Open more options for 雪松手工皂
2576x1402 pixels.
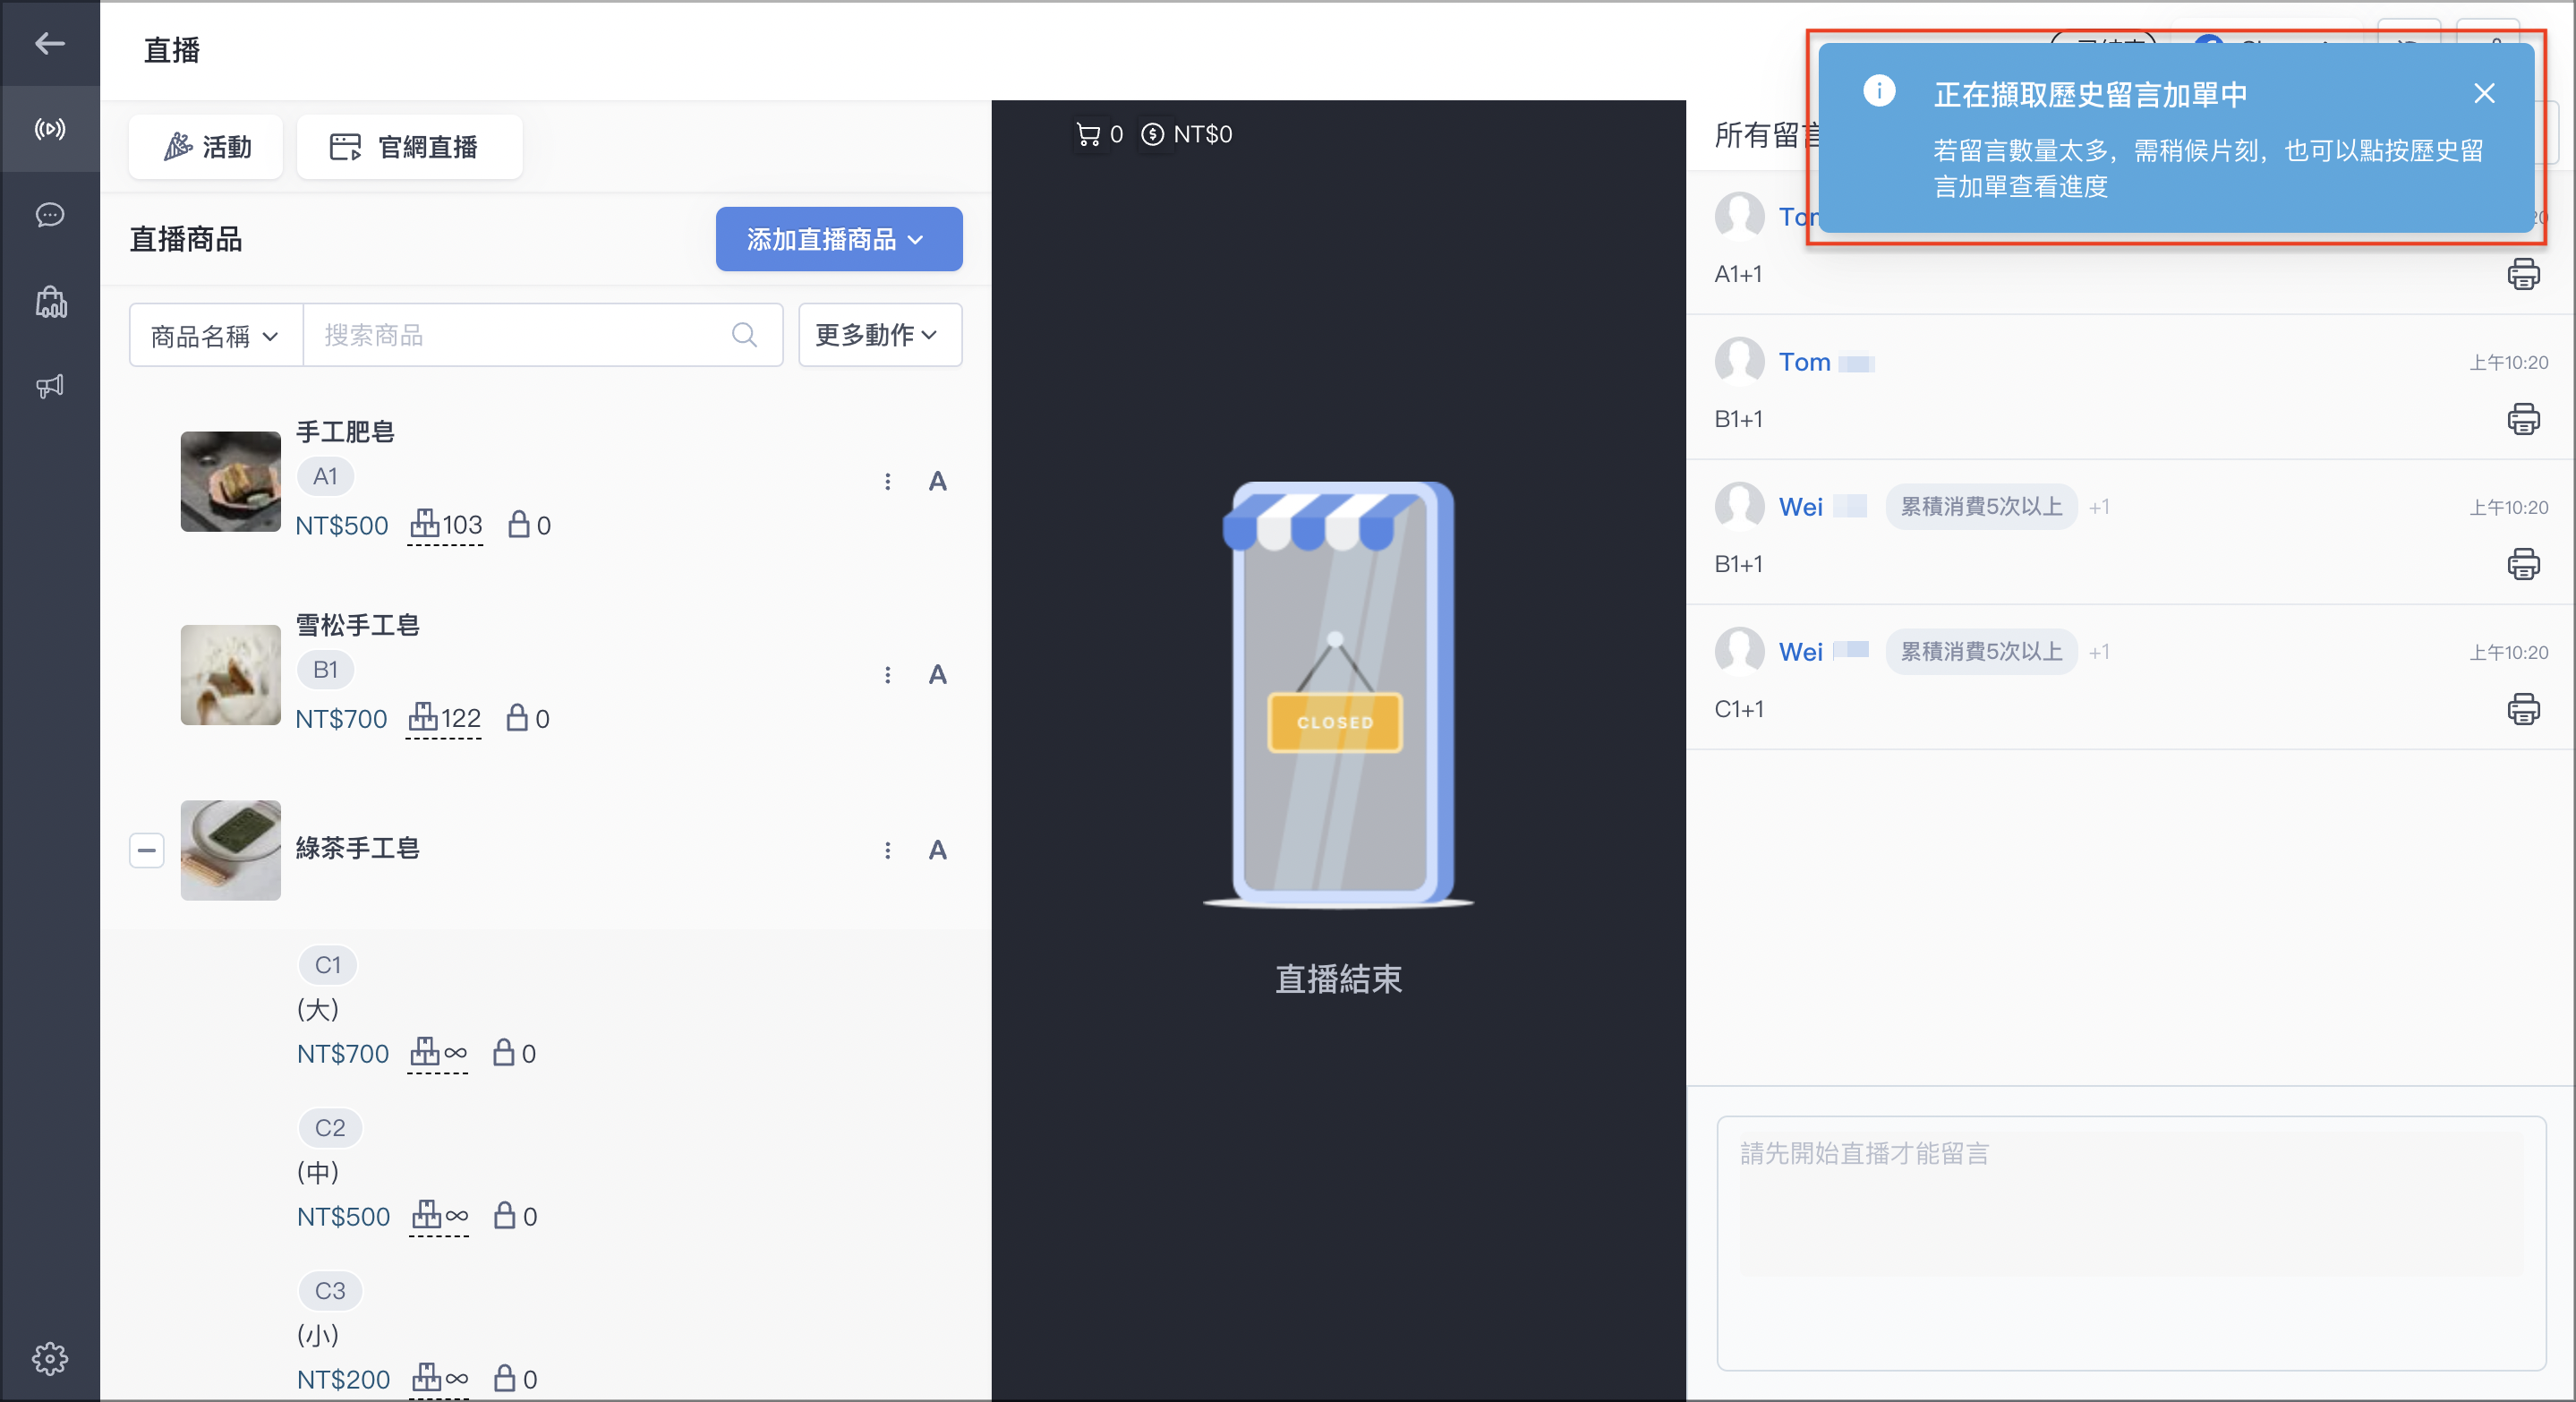click(887, 675)
